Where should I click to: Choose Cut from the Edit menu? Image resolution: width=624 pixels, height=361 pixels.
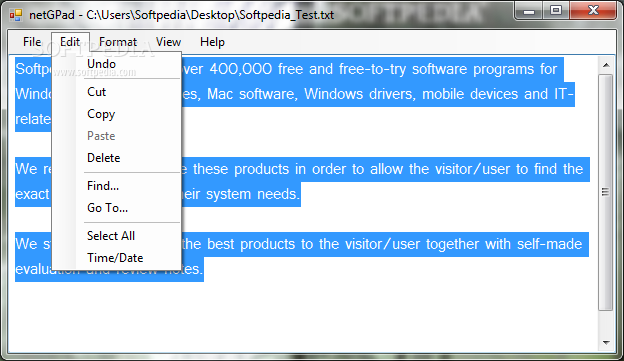117,92
